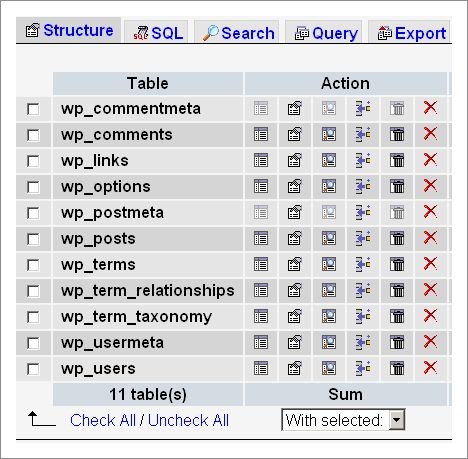Browse icon for wp_usermeta table
The image size is (468, 459).
click(x=260, y=342)
